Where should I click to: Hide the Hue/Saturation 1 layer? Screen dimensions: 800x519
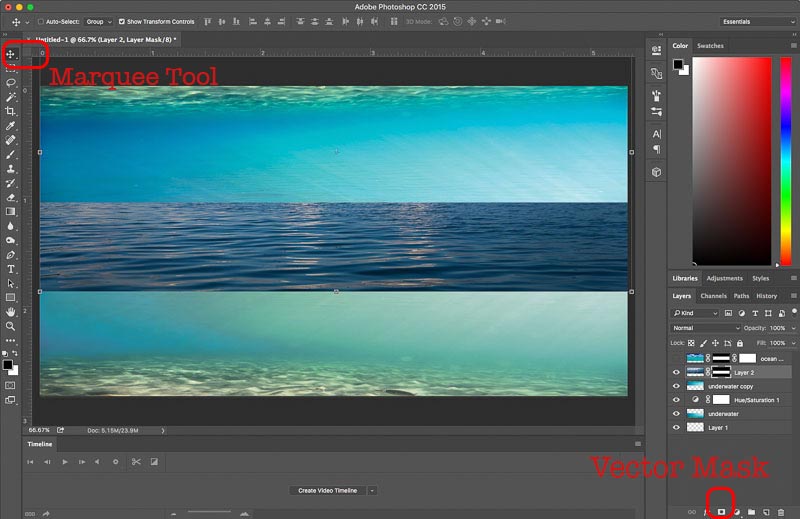[x=677, y=400]
